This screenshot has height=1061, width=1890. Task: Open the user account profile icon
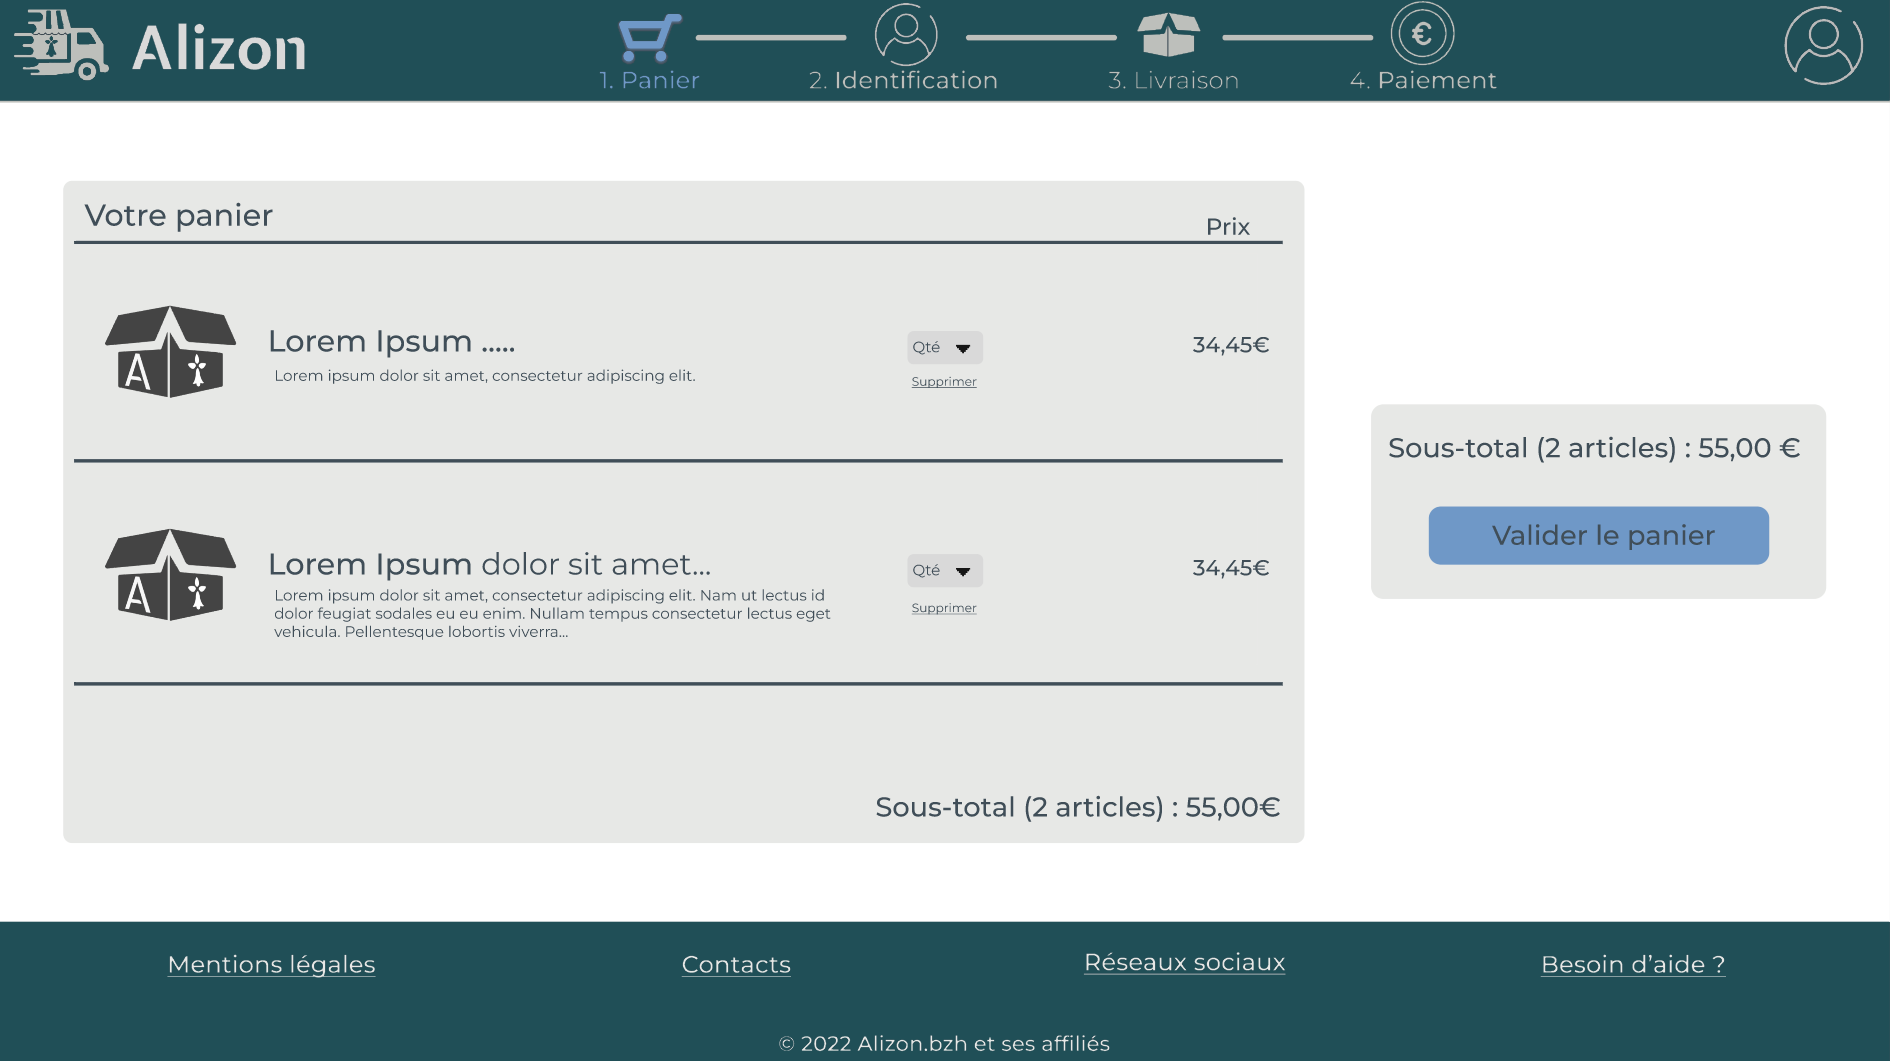pyautogui.click(x=1822, y=46)
